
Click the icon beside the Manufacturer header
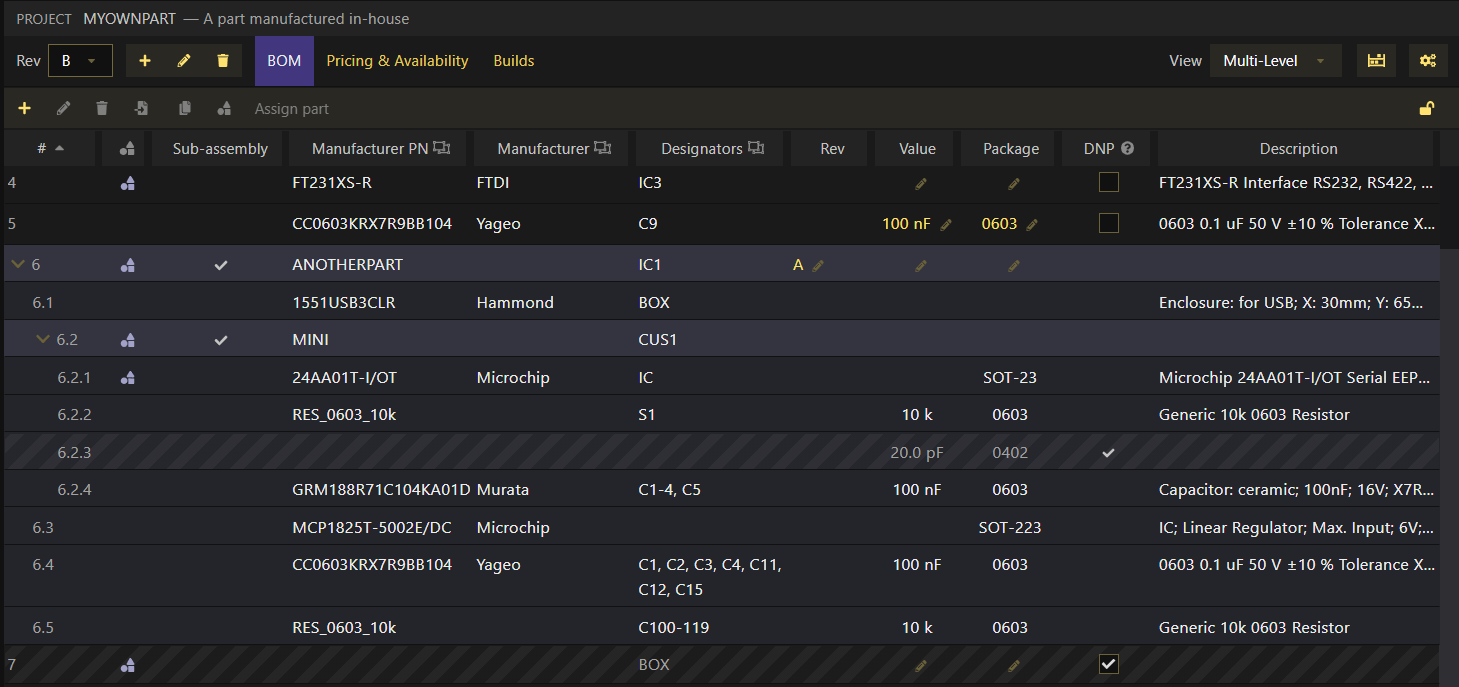[602, 148]
